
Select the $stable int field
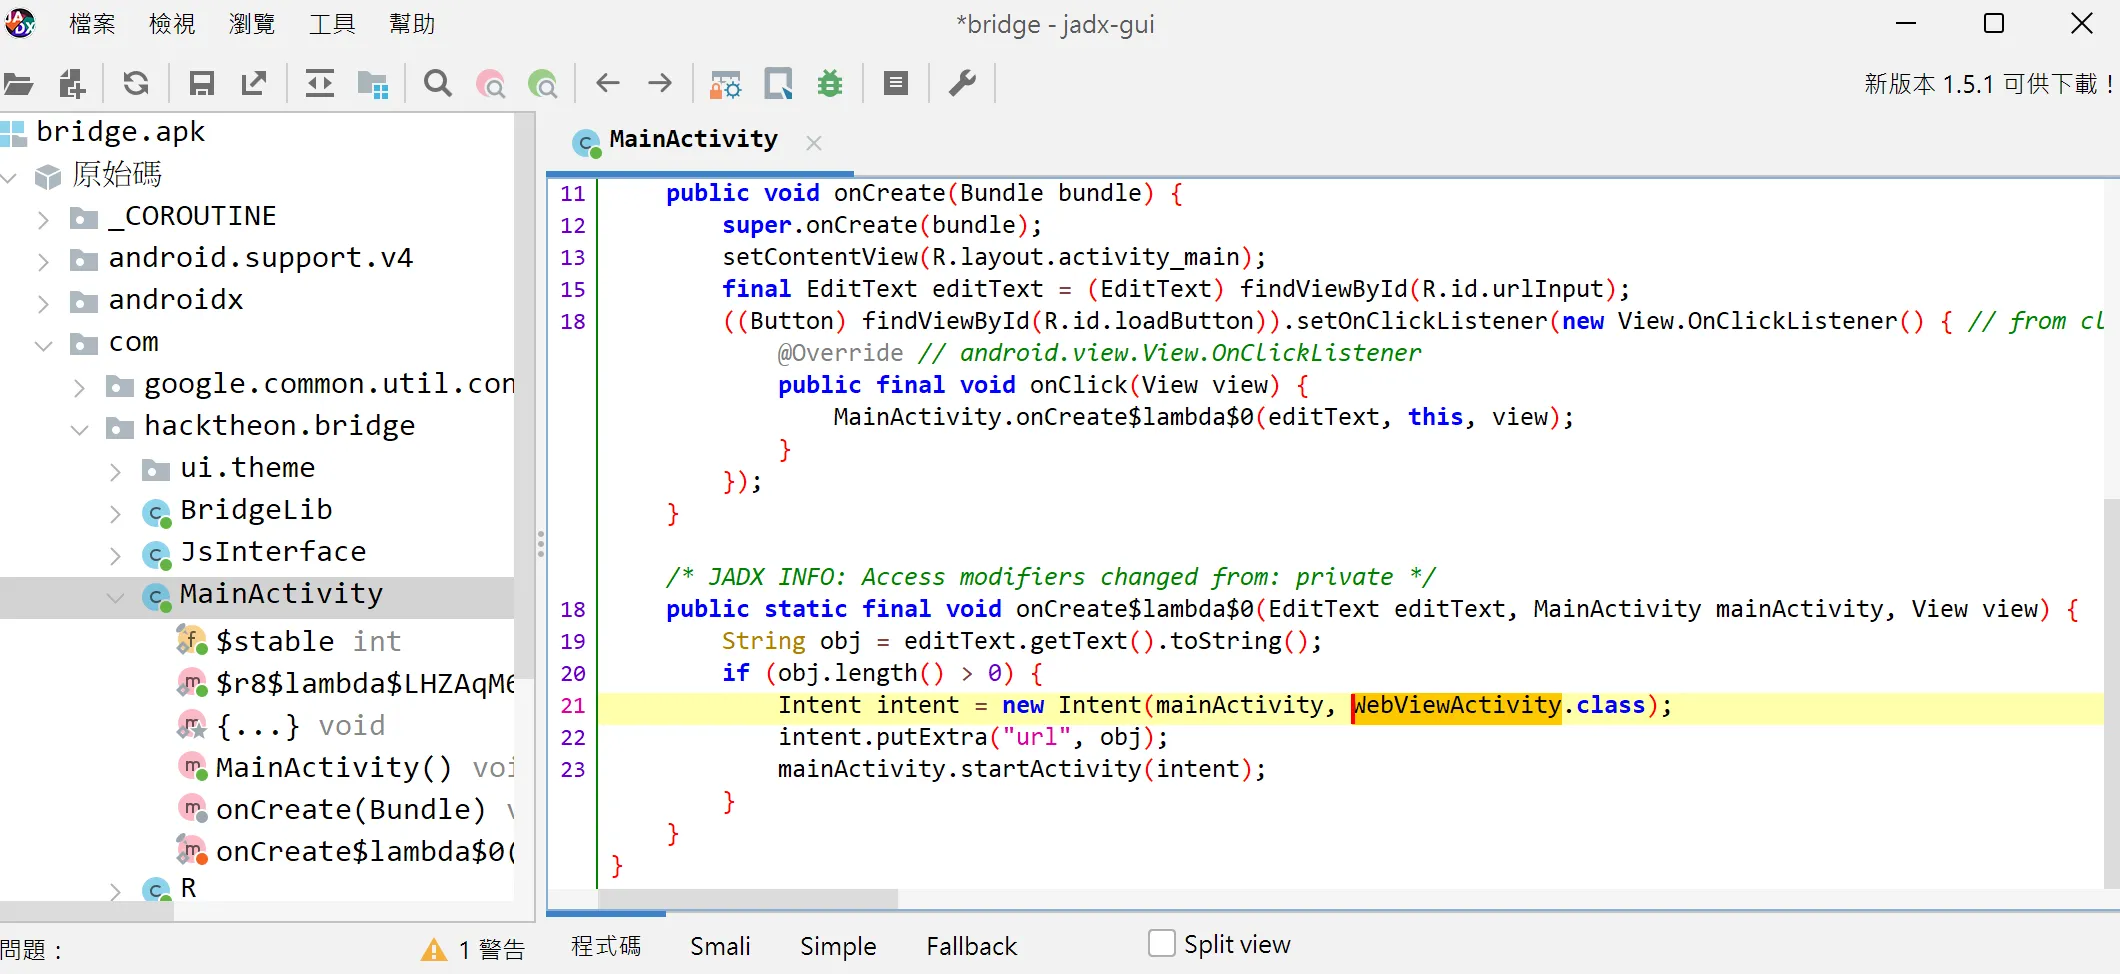pyautogui.click(x=308, y=641)
